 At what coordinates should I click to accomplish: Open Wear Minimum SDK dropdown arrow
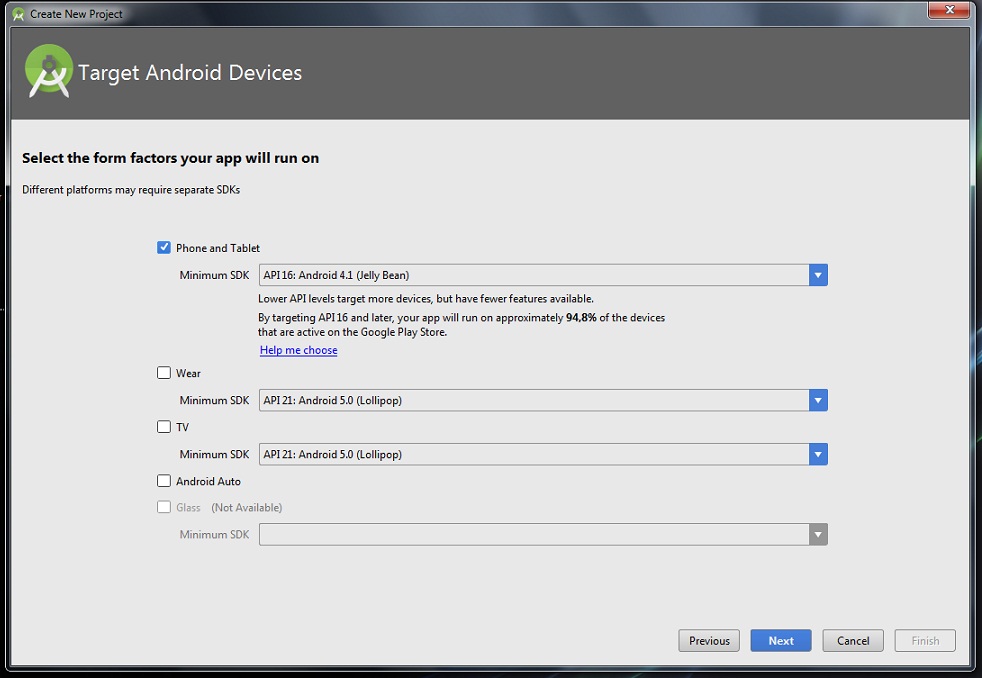[818, 400]
